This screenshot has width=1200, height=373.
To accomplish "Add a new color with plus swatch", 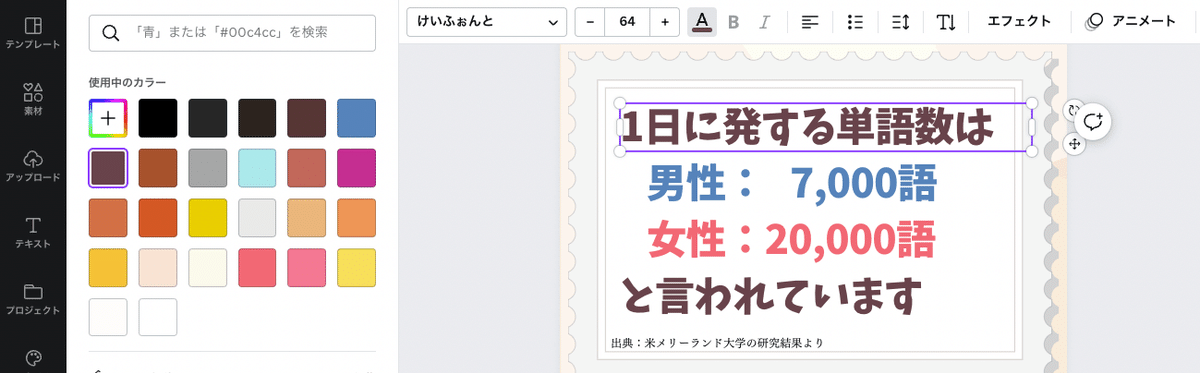I will pyautogui.click(x=108, y=118).
